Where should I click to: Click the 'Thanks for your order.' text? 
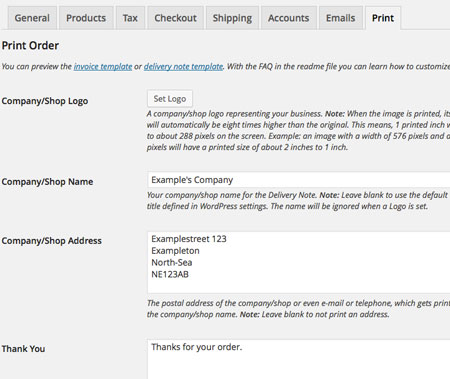point(197,347)
